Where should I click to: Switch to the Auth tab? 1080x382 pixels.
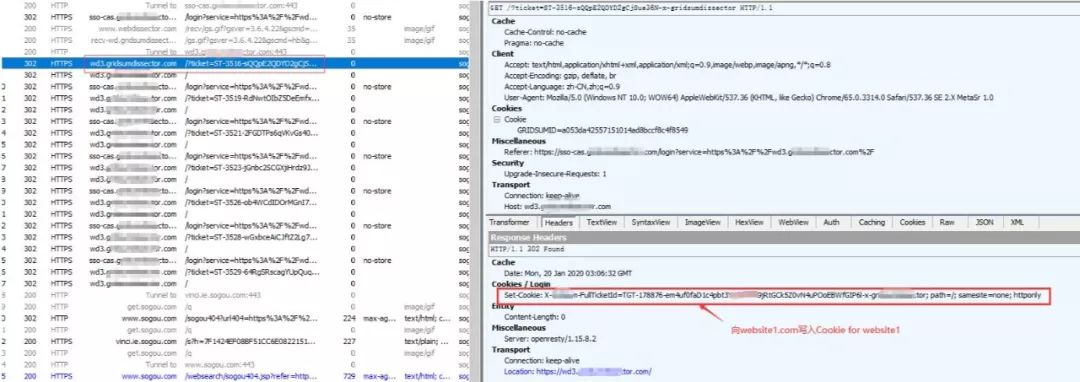(x=831, y=222)
